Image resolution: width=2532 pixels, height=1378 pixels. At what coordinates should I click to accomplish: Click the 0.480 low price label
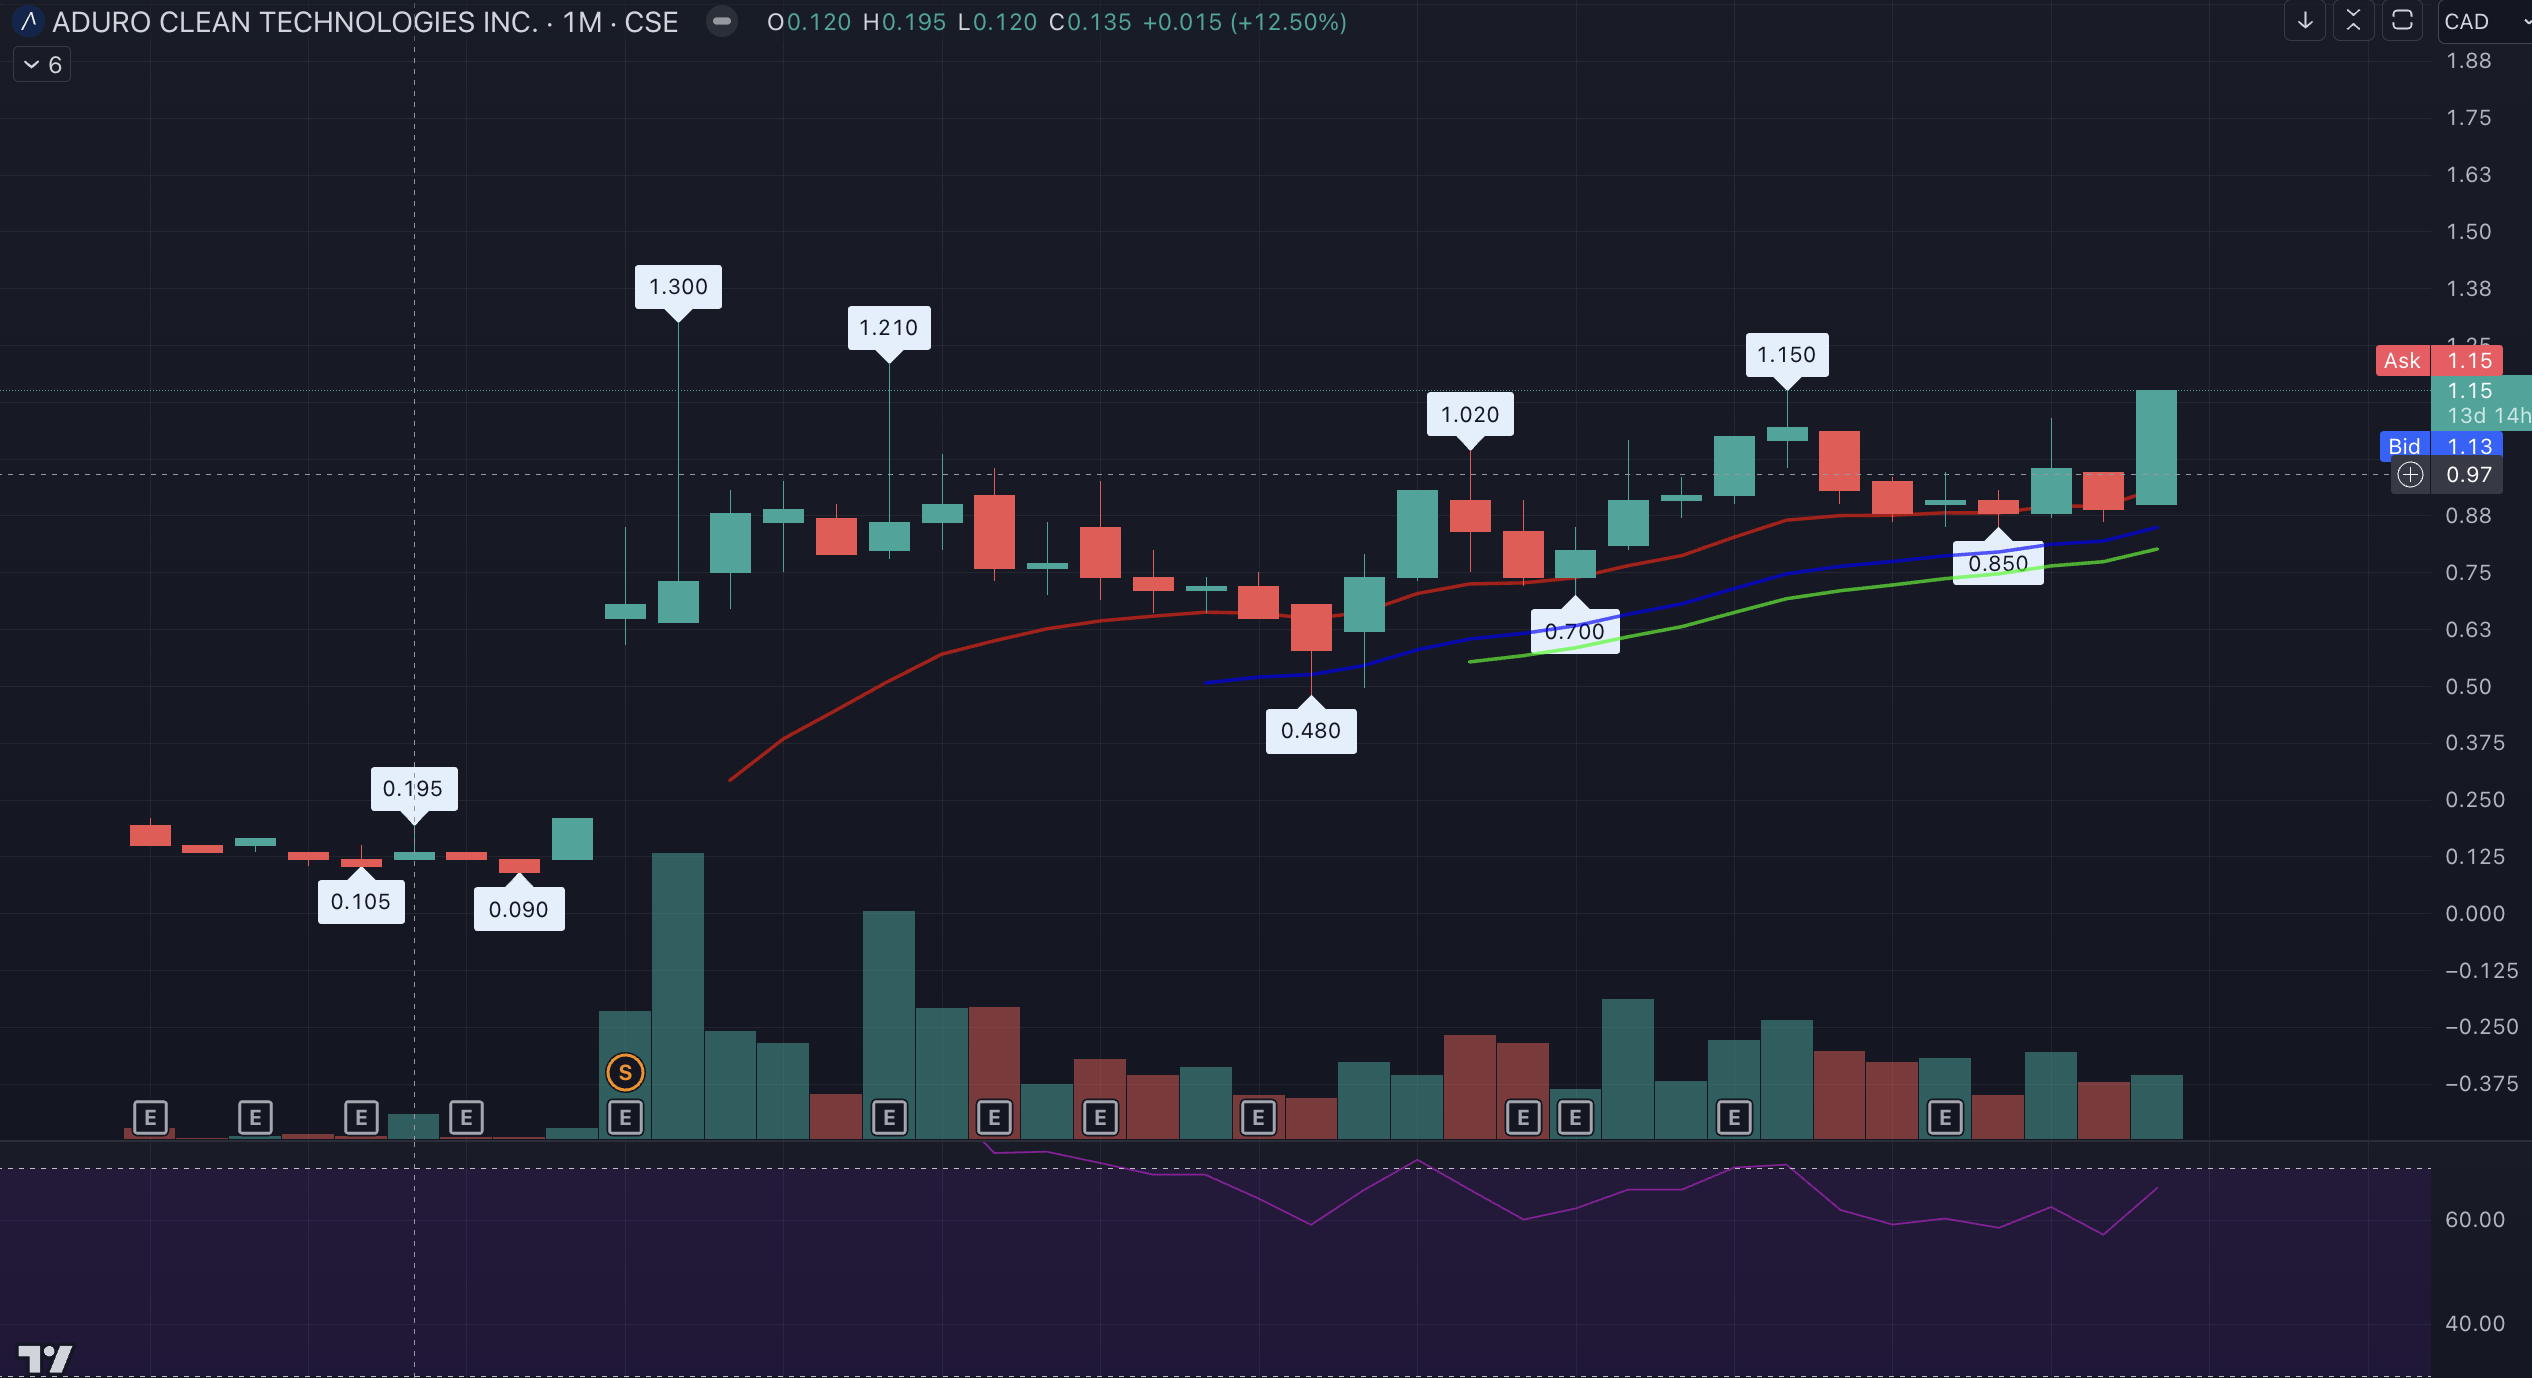[1311, 731]
